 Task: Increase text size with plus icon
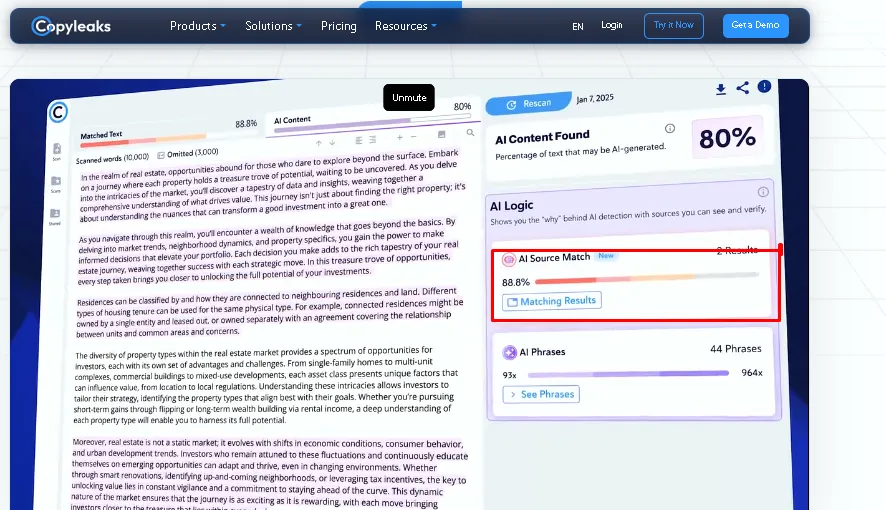399,137
